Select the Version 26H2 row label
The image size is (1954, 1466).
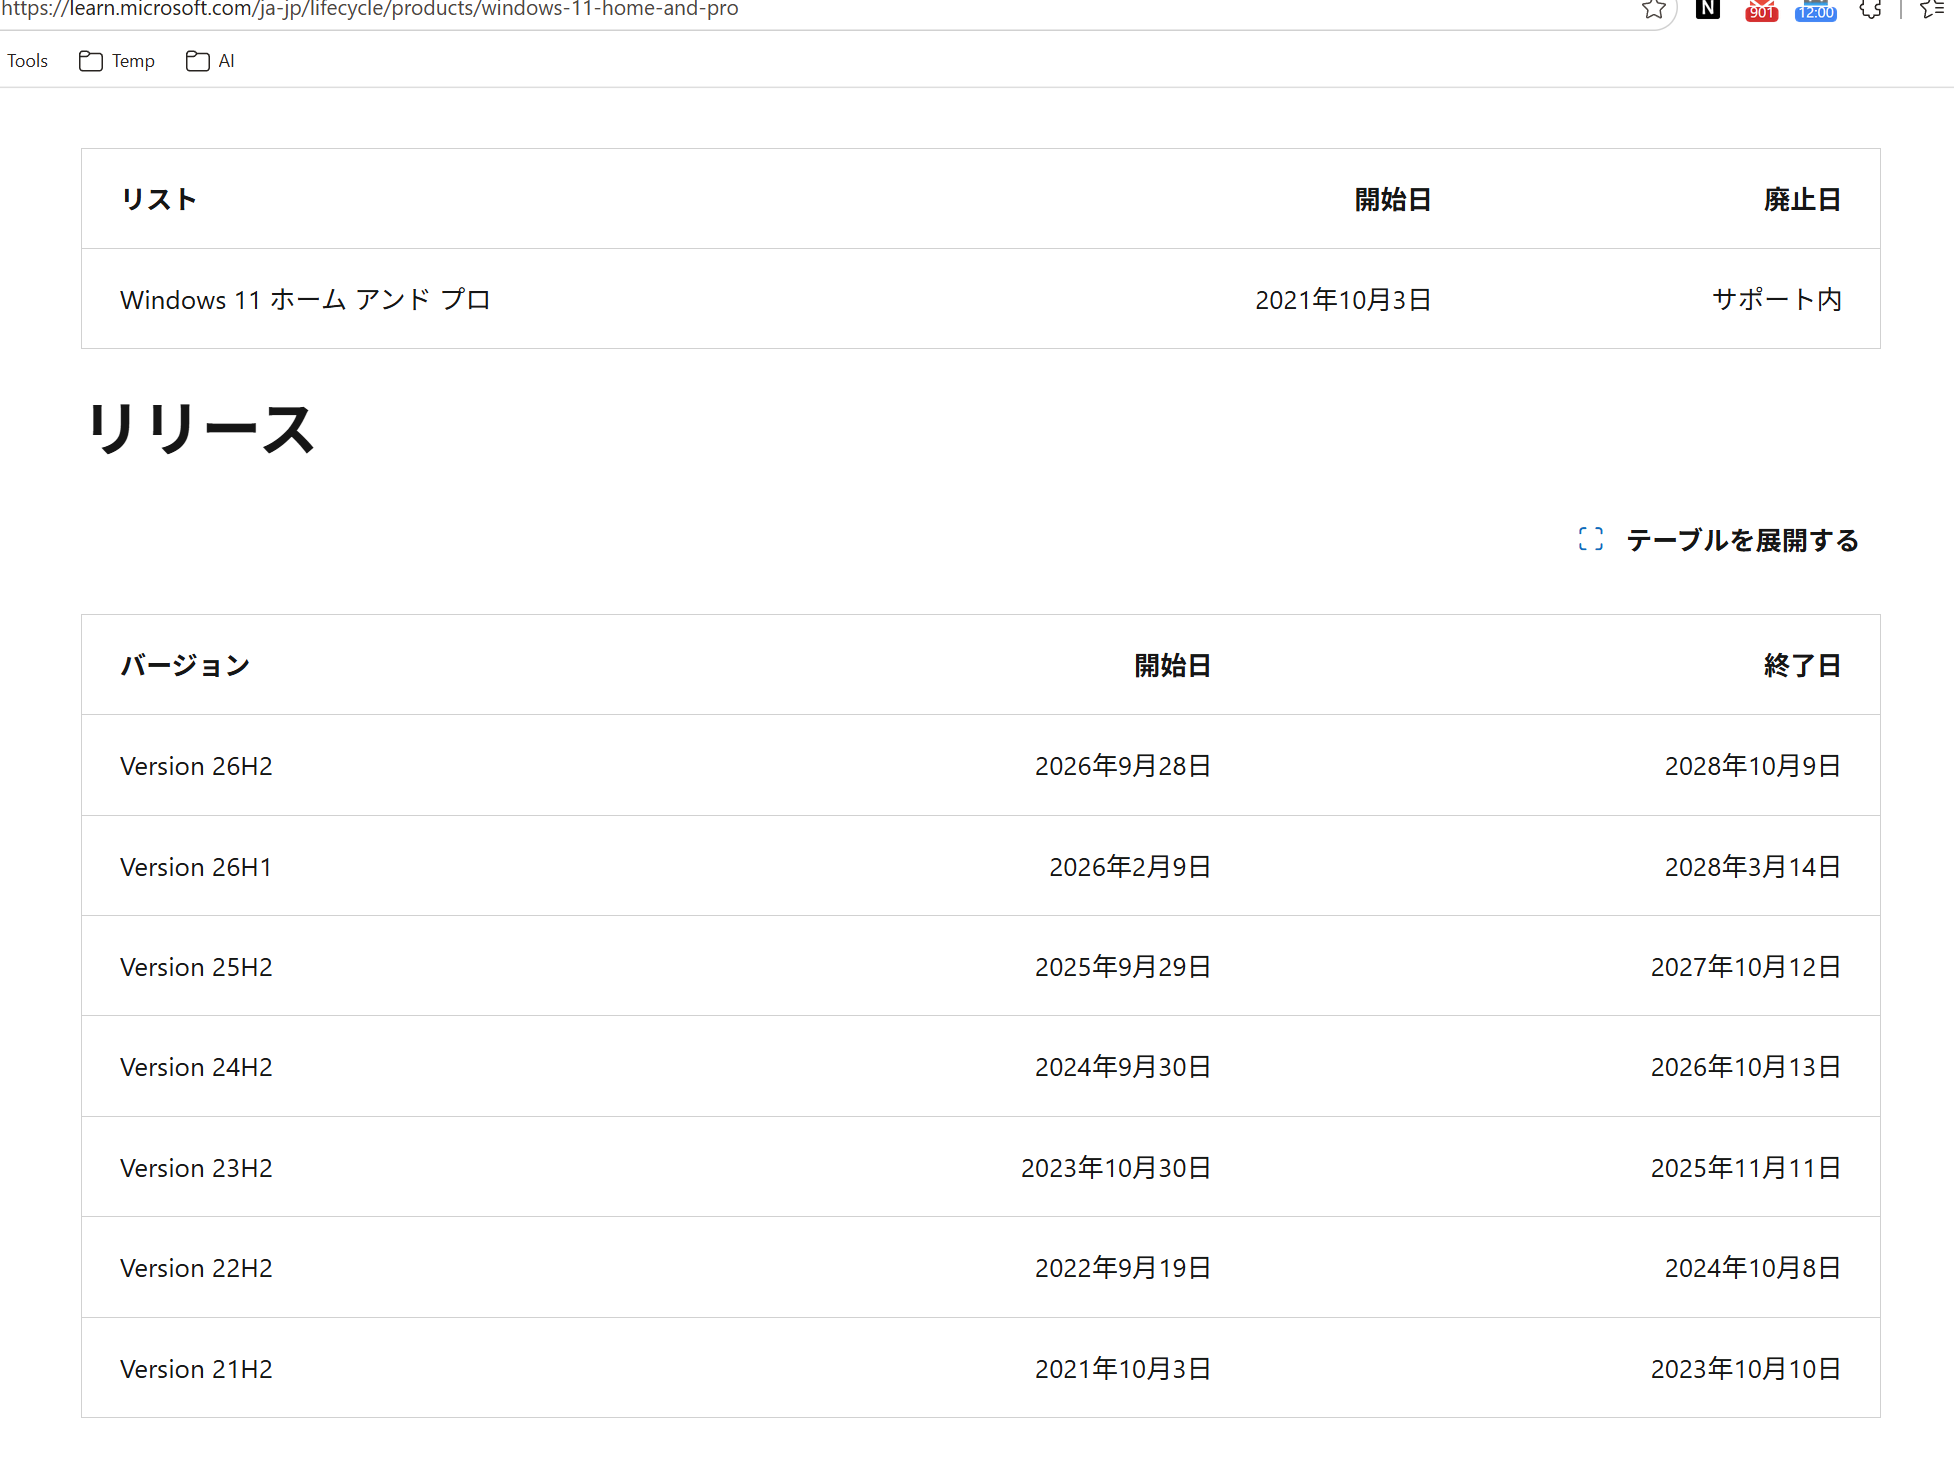tap(196, 766)
